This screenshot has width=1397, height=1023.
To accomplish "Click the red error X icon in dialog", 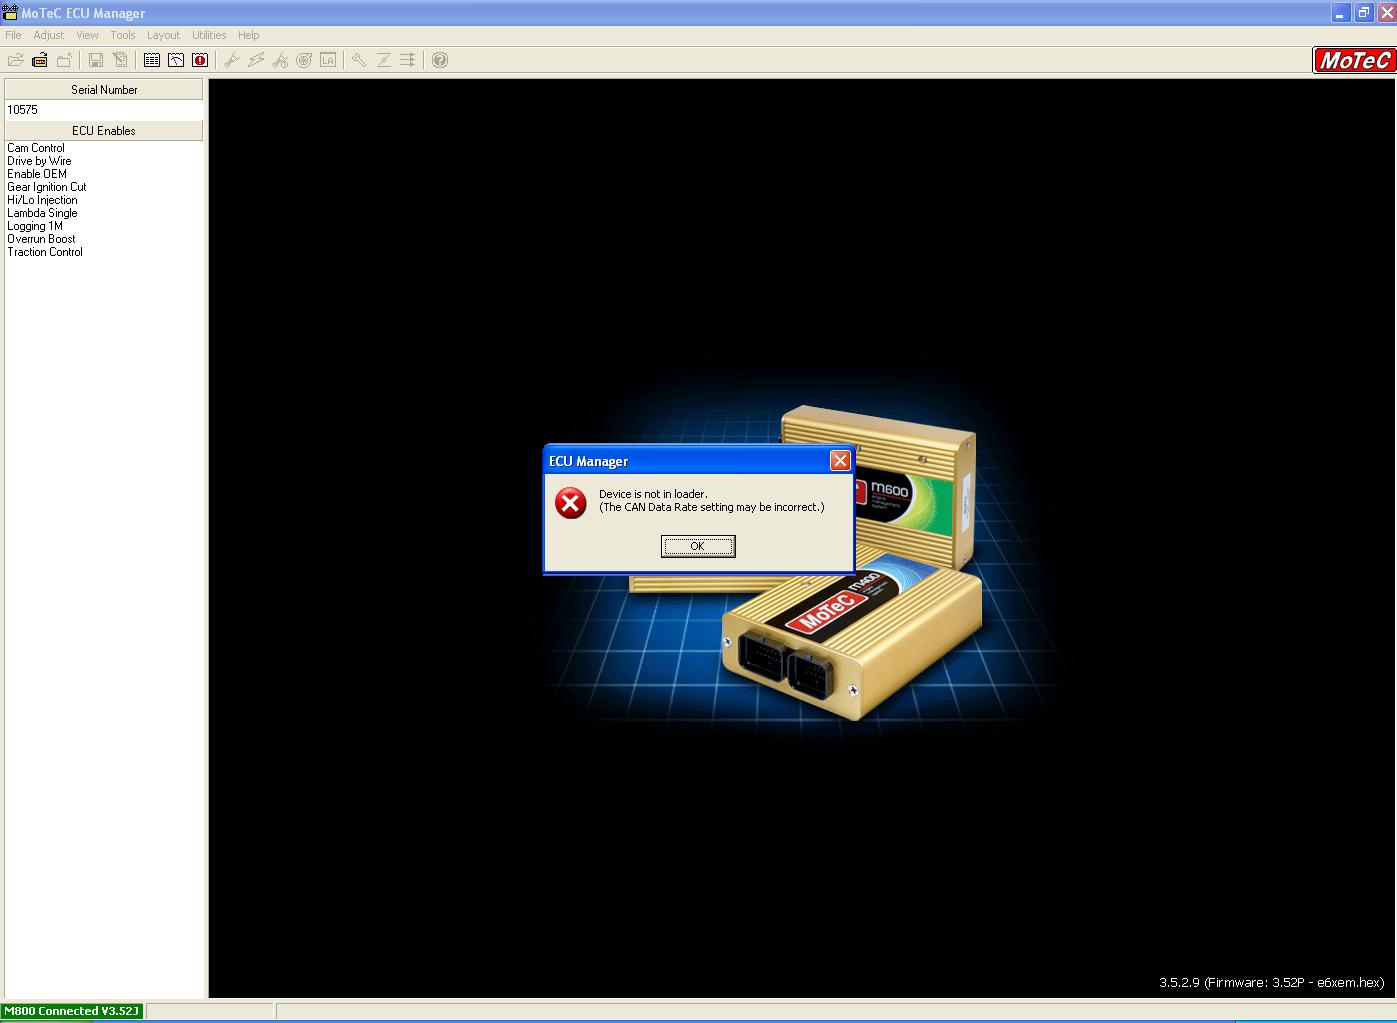I will click(571, 503).
